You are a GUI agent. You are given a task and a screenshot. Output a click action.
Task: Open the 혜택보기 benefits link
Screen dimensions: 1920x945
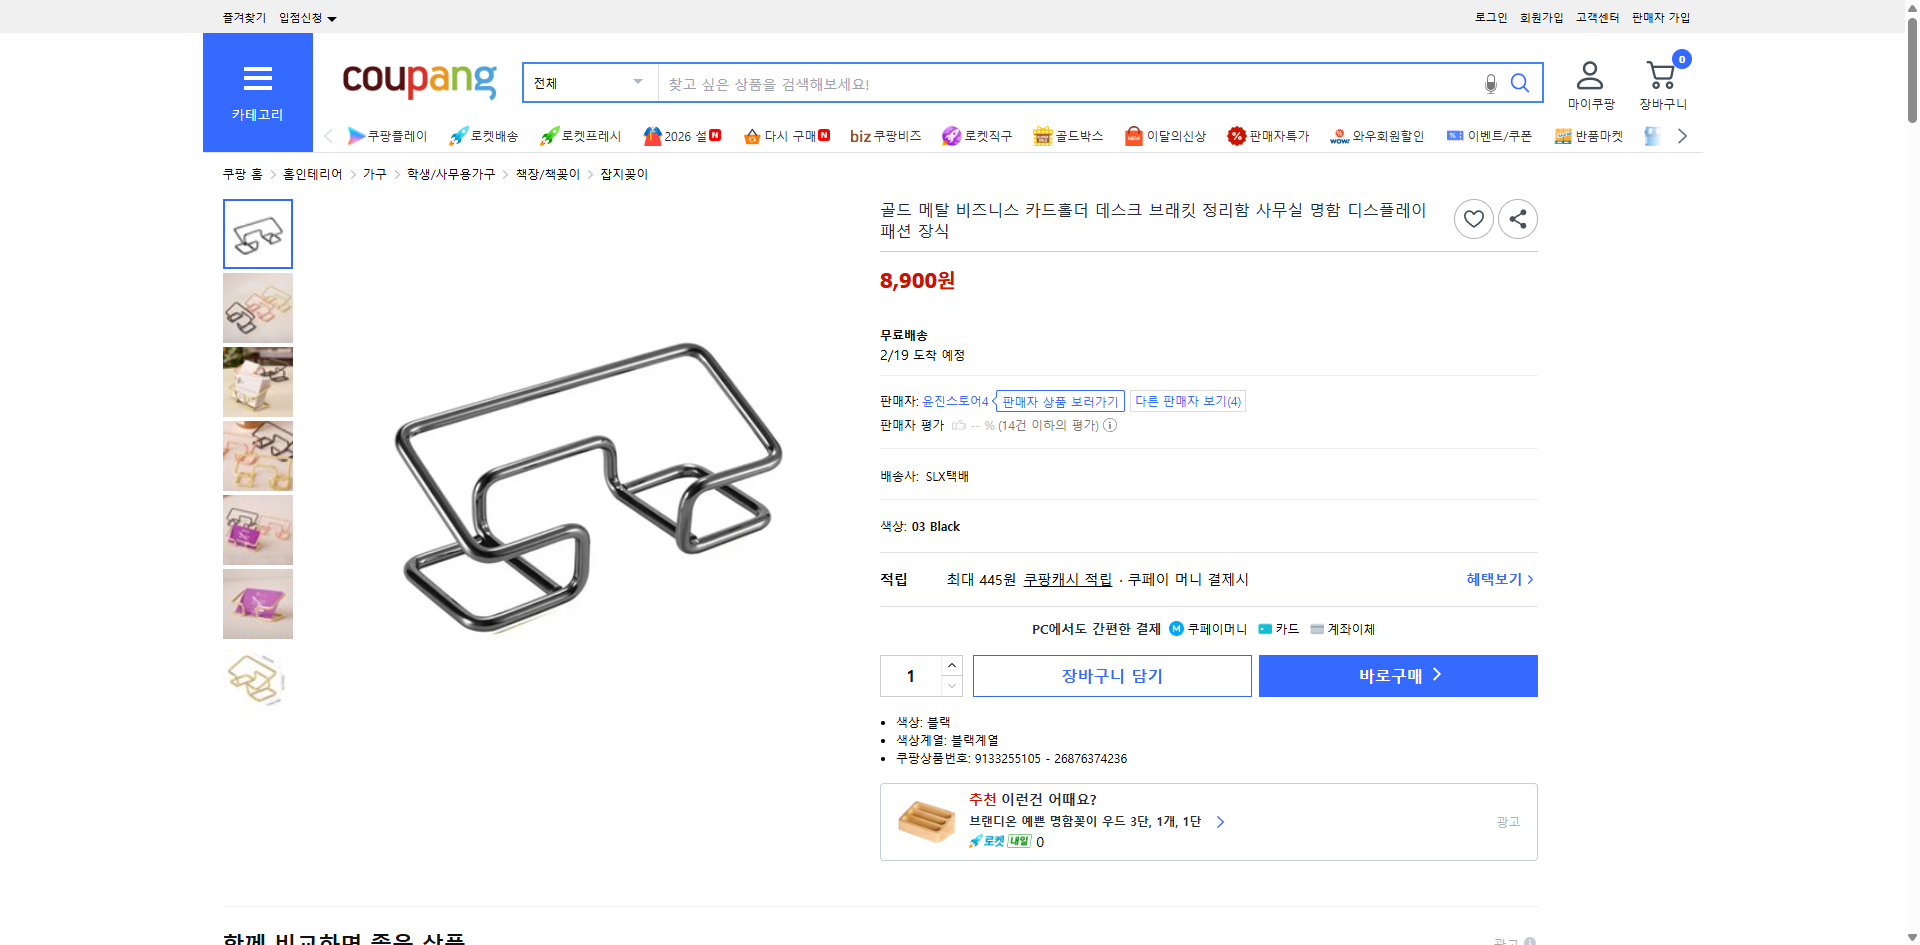pos(1493,578)
